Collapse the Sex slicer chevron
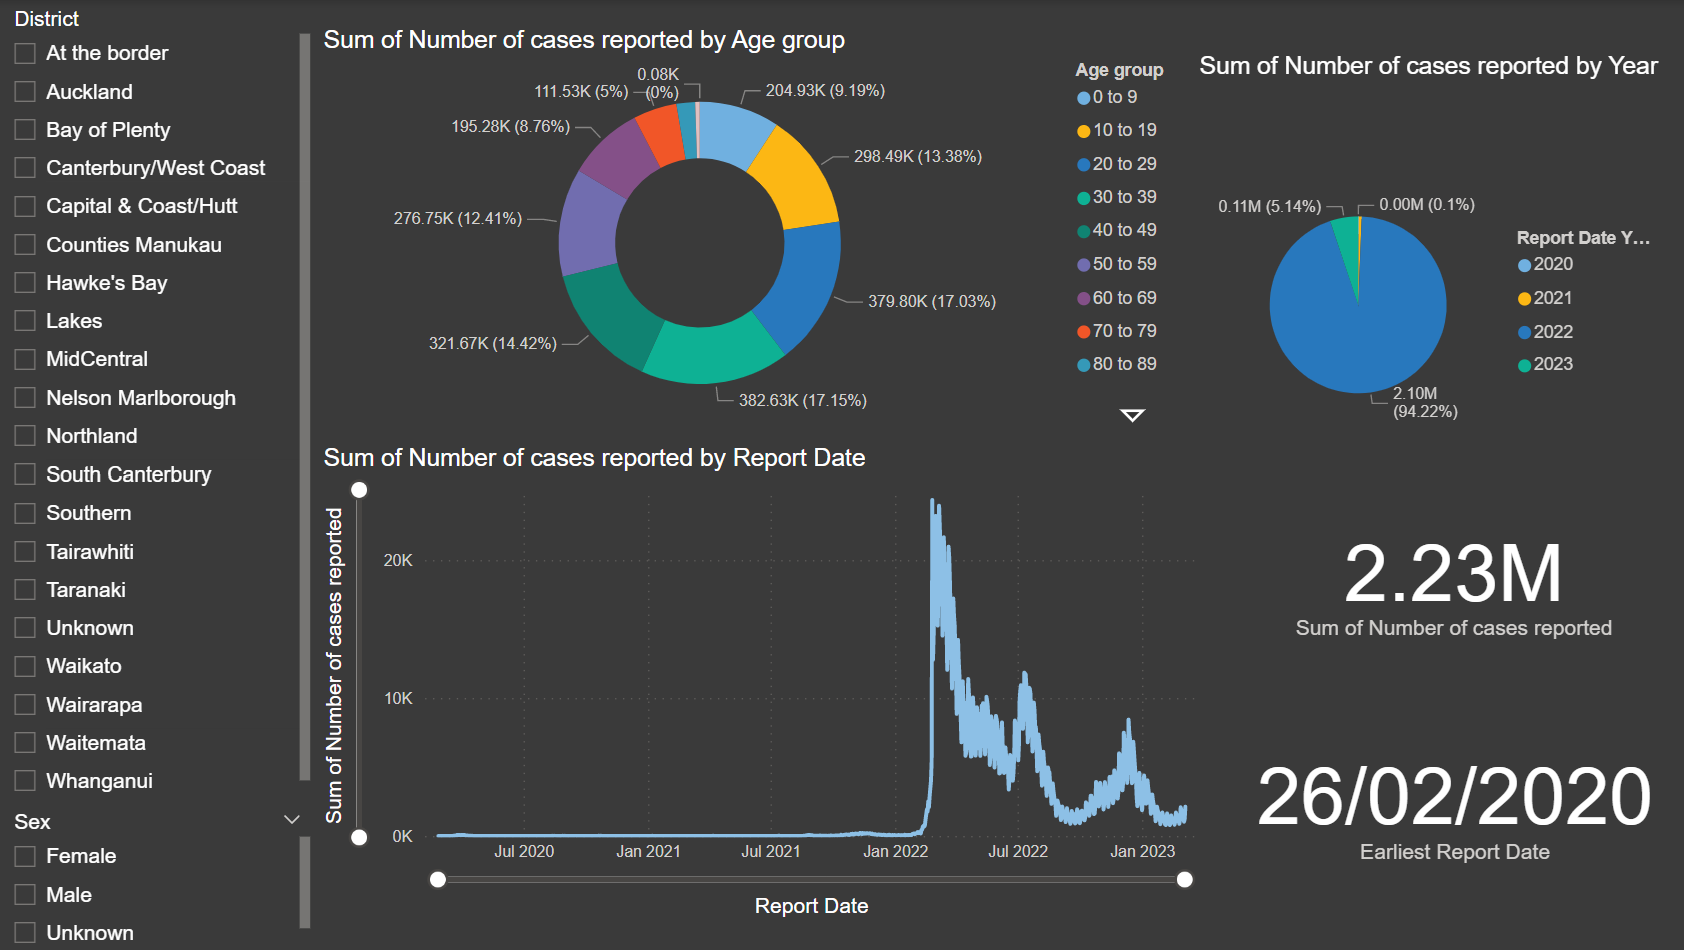 click(x=292, y=820)
